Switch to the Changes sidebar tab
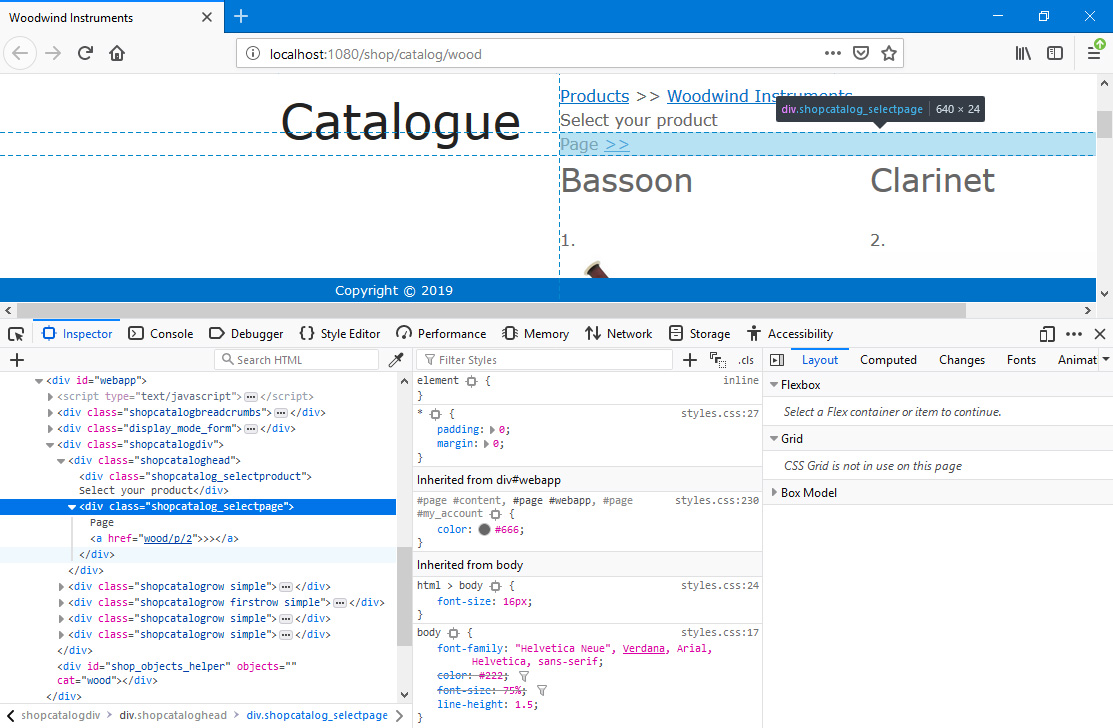 click(962, 360)
